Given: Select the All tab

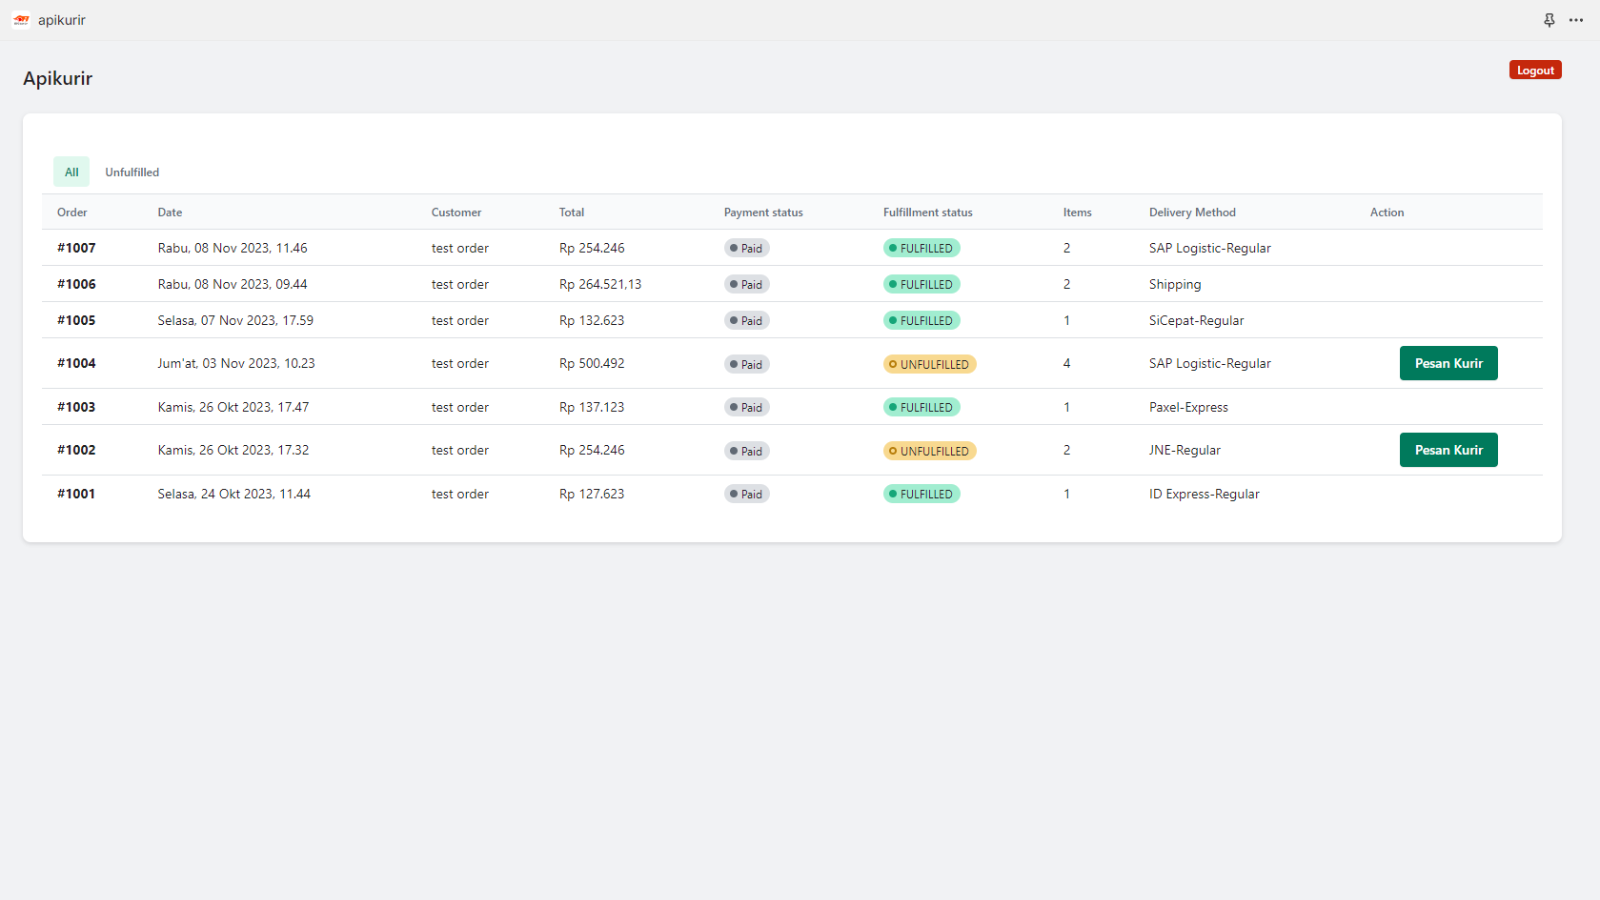Looking at the screenshot, I should point(71,172).
